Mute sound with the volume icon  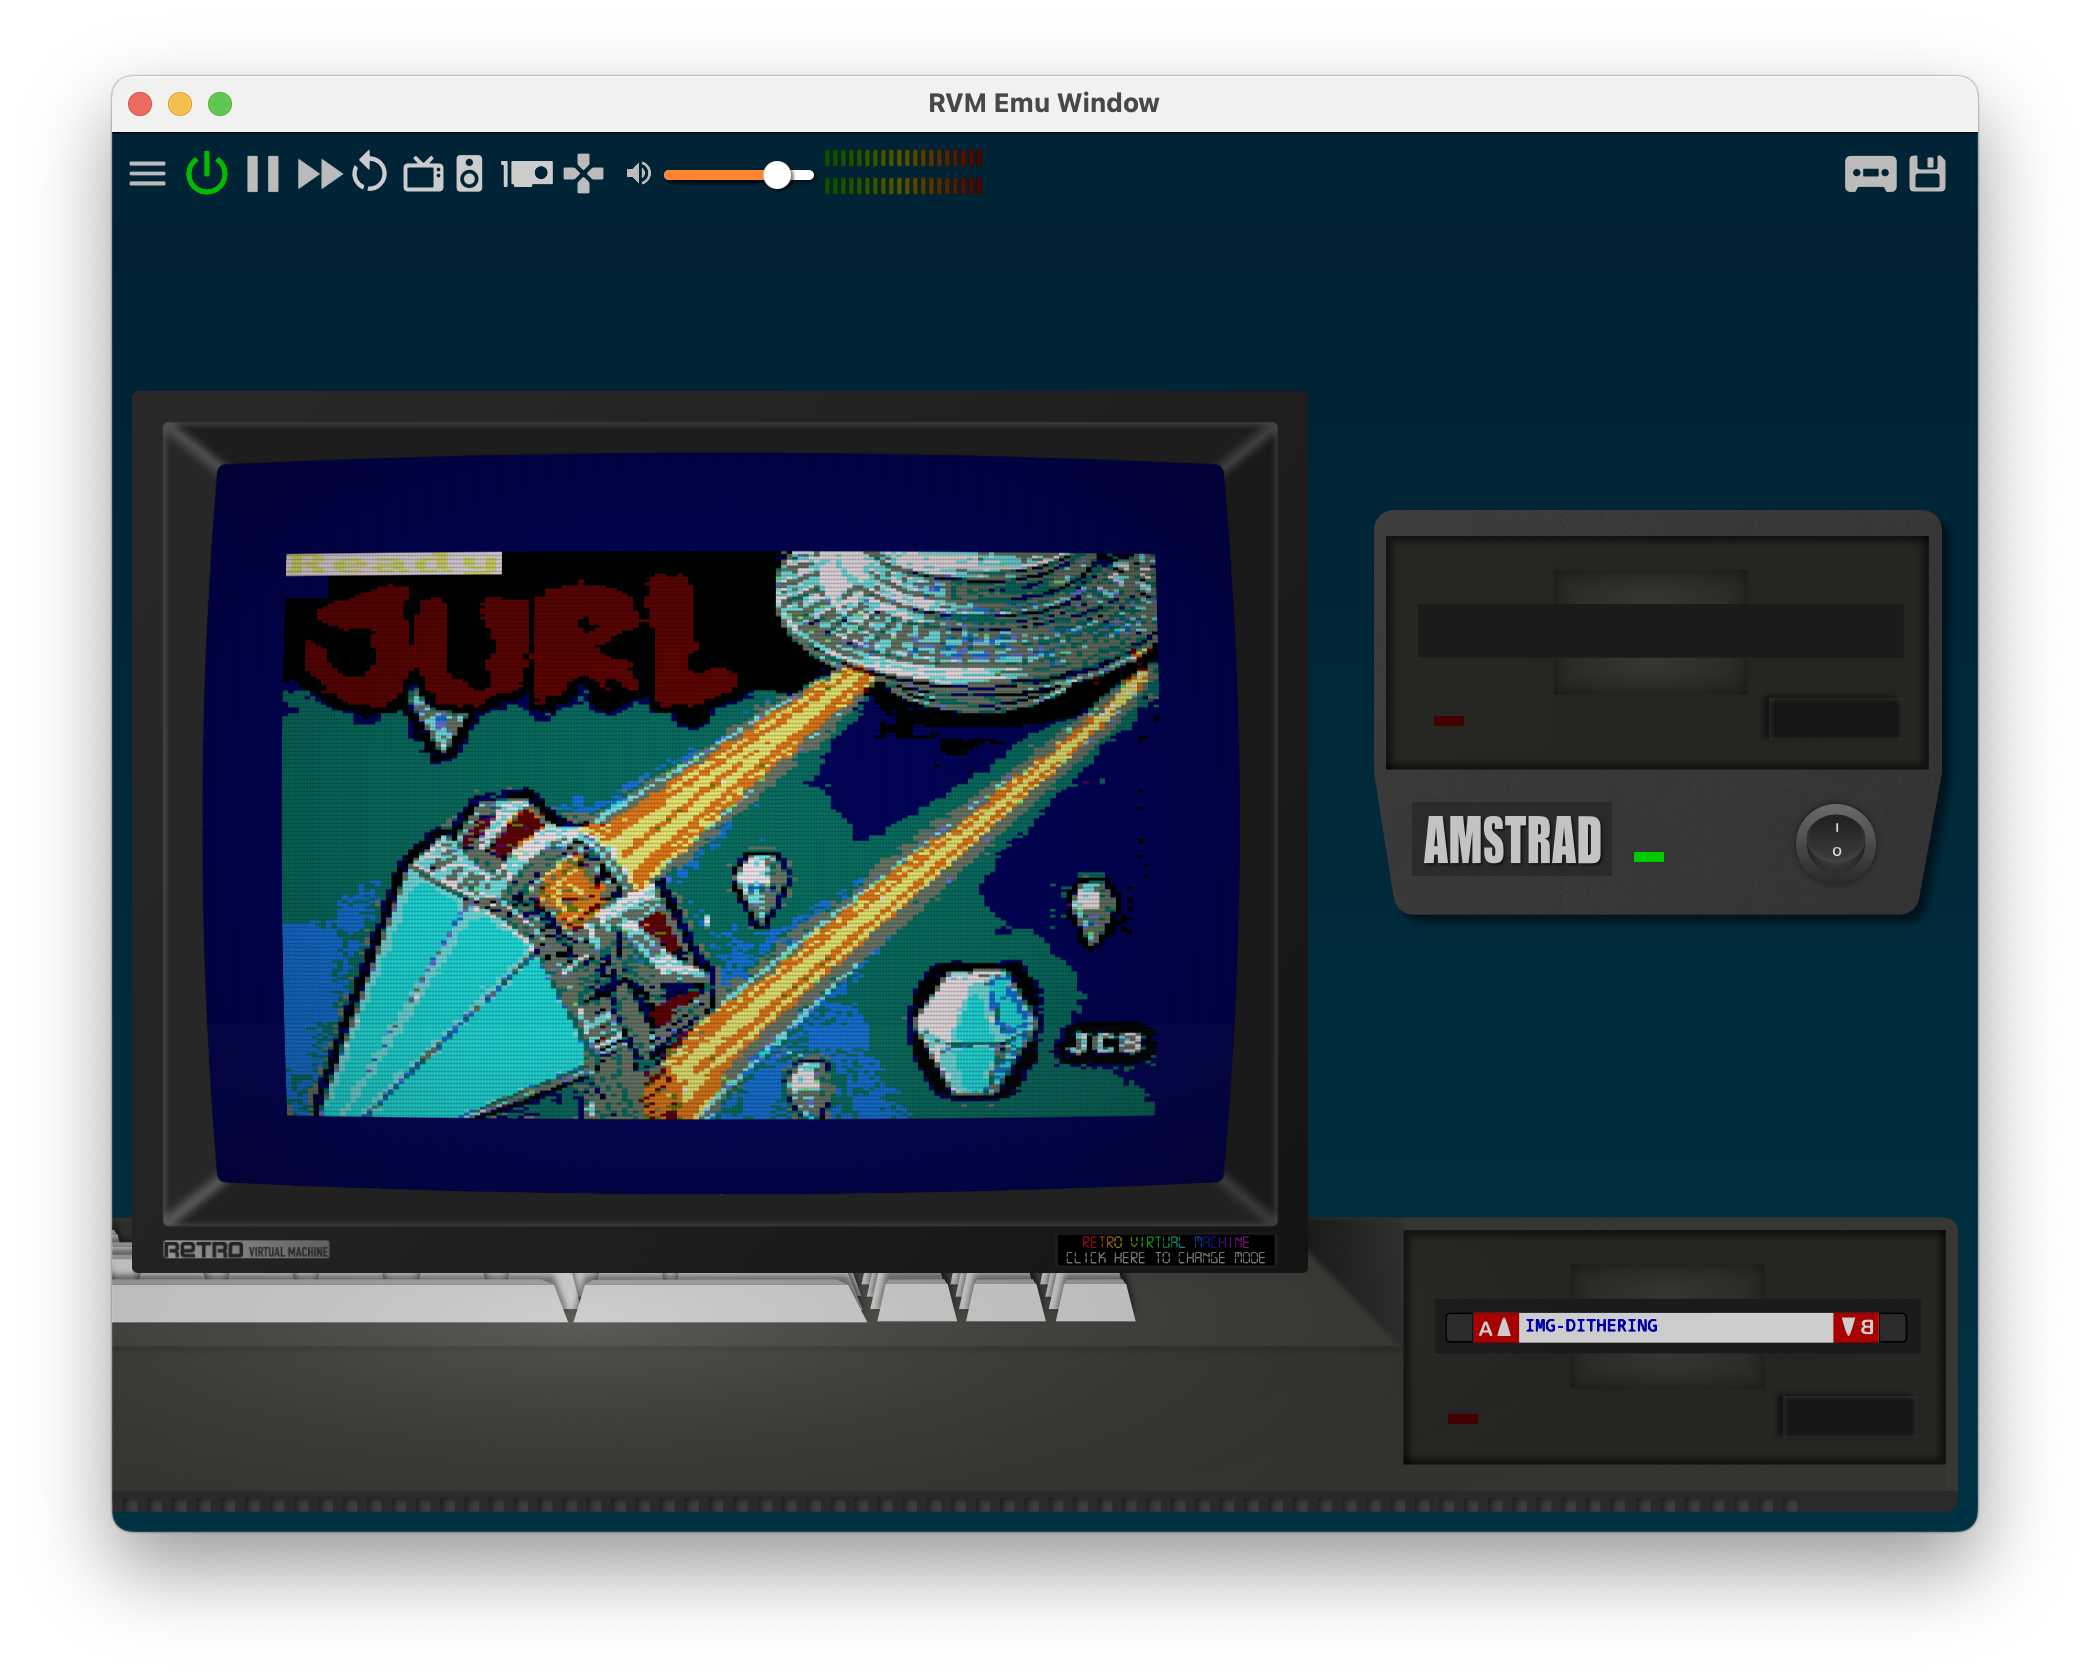638,174
